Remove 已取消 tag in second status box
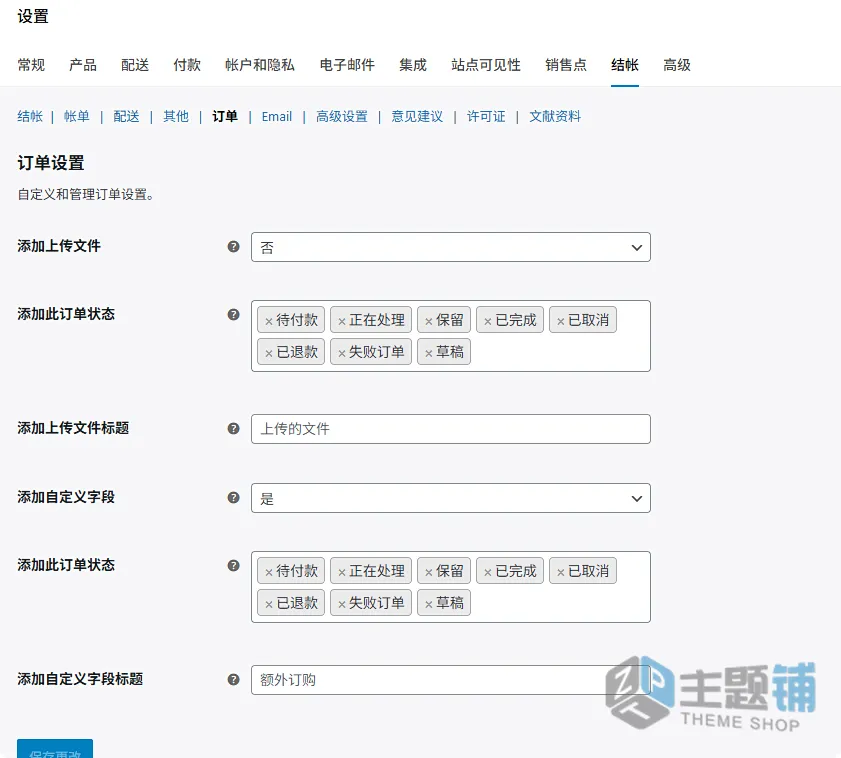 pos(560,572)
